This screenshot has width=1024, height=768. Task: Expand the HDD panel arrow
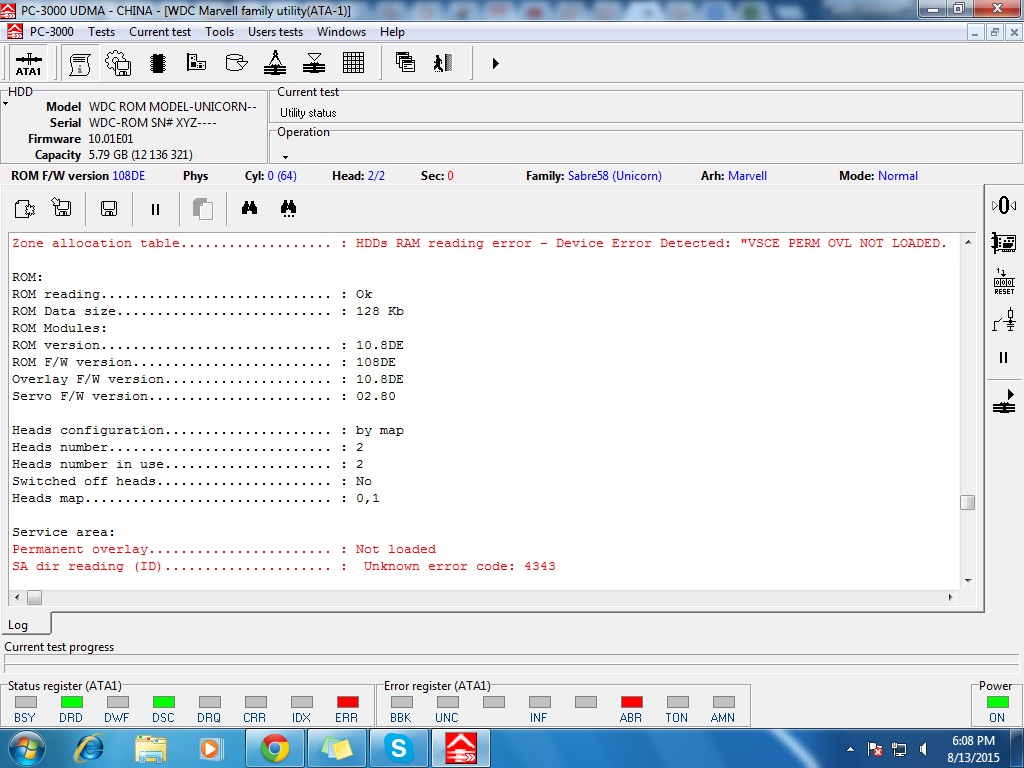pos(5,104)
